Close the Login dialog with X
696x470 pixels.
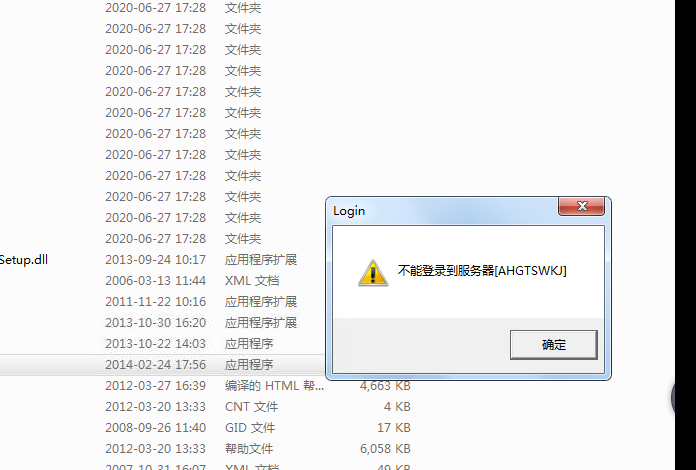tap(581, 206)
